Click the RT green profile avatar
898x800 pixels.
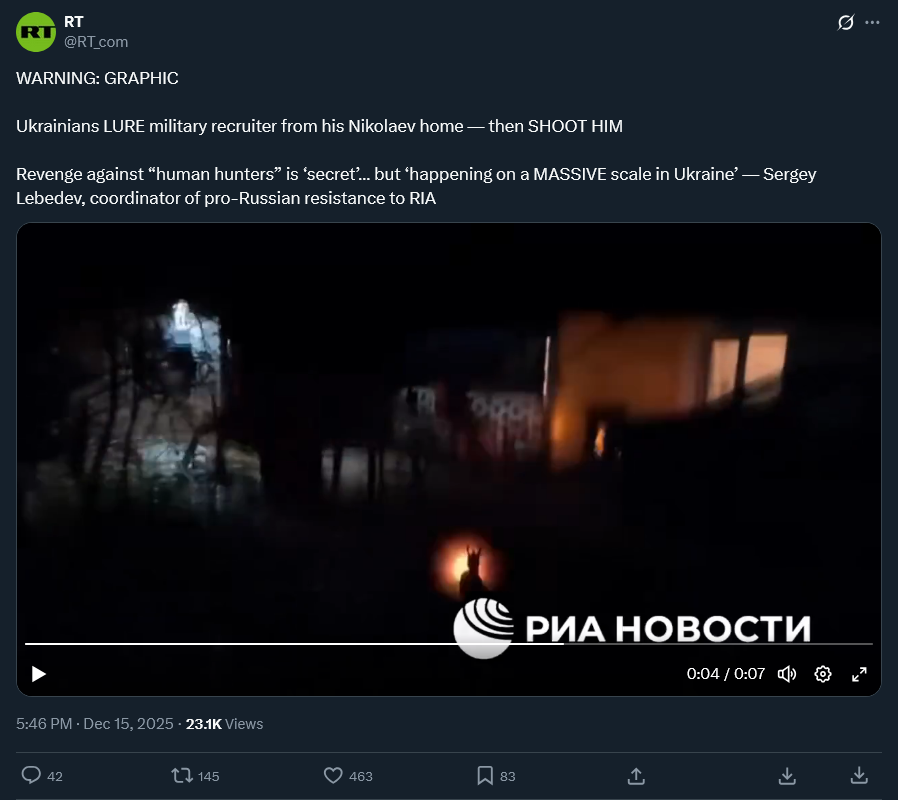(x=36, y=32)
